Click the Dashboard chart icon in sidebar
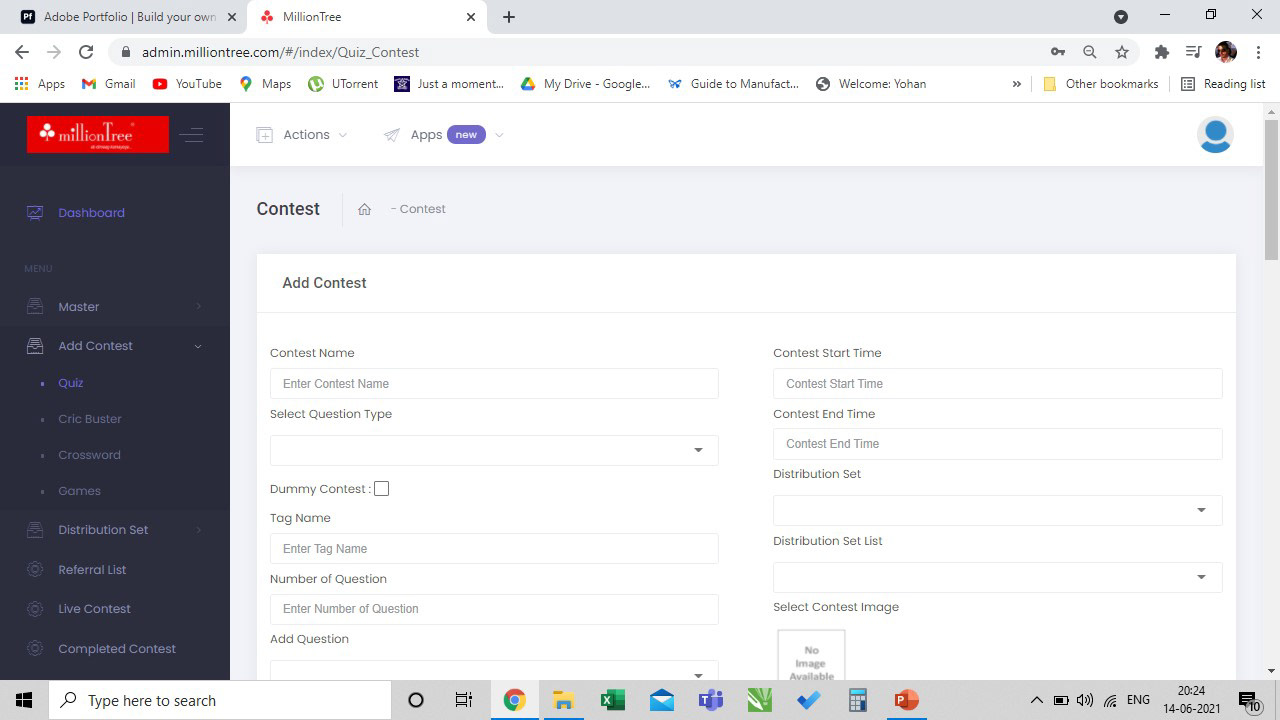This screenshot has height=720, width=1280. click(x=35, y=213)
